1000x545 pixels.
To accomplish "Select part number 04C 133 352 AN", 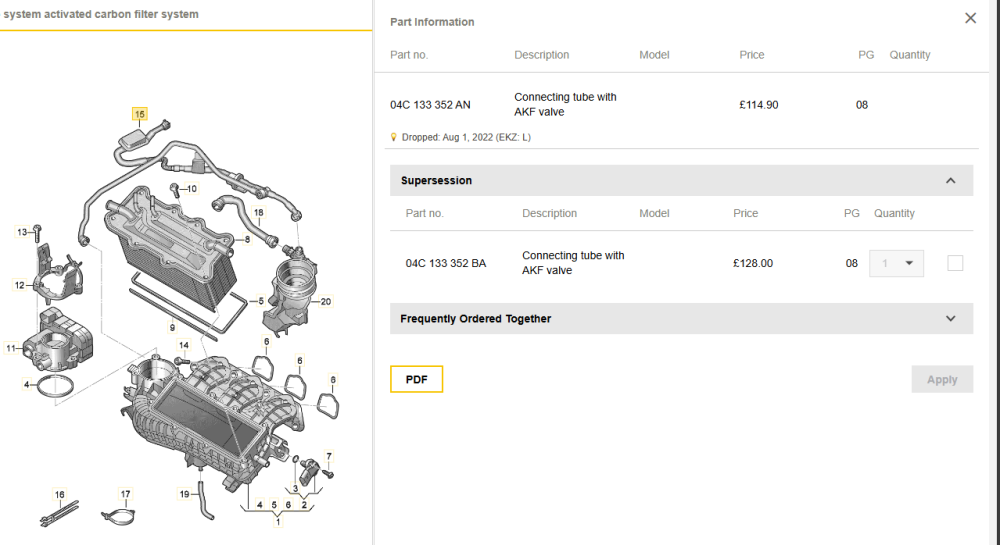I will point(430,105).
